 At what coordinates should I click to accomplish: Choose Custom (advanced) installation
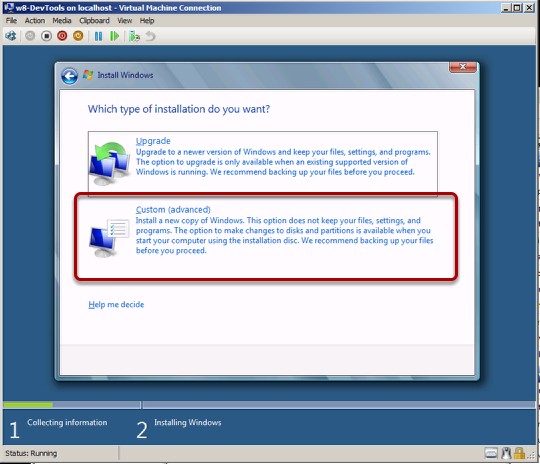point(266,236)
